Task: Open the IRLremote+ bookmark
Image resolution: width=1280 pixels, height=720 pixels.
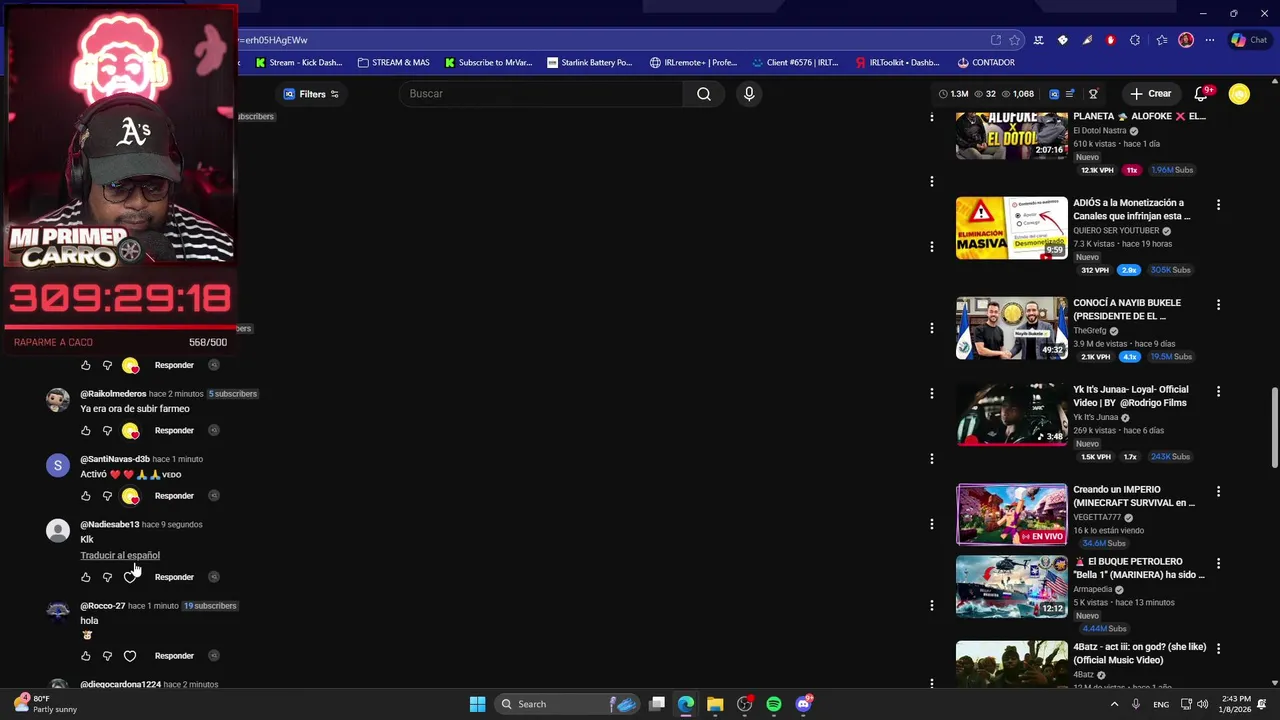Action: (693, 62)
